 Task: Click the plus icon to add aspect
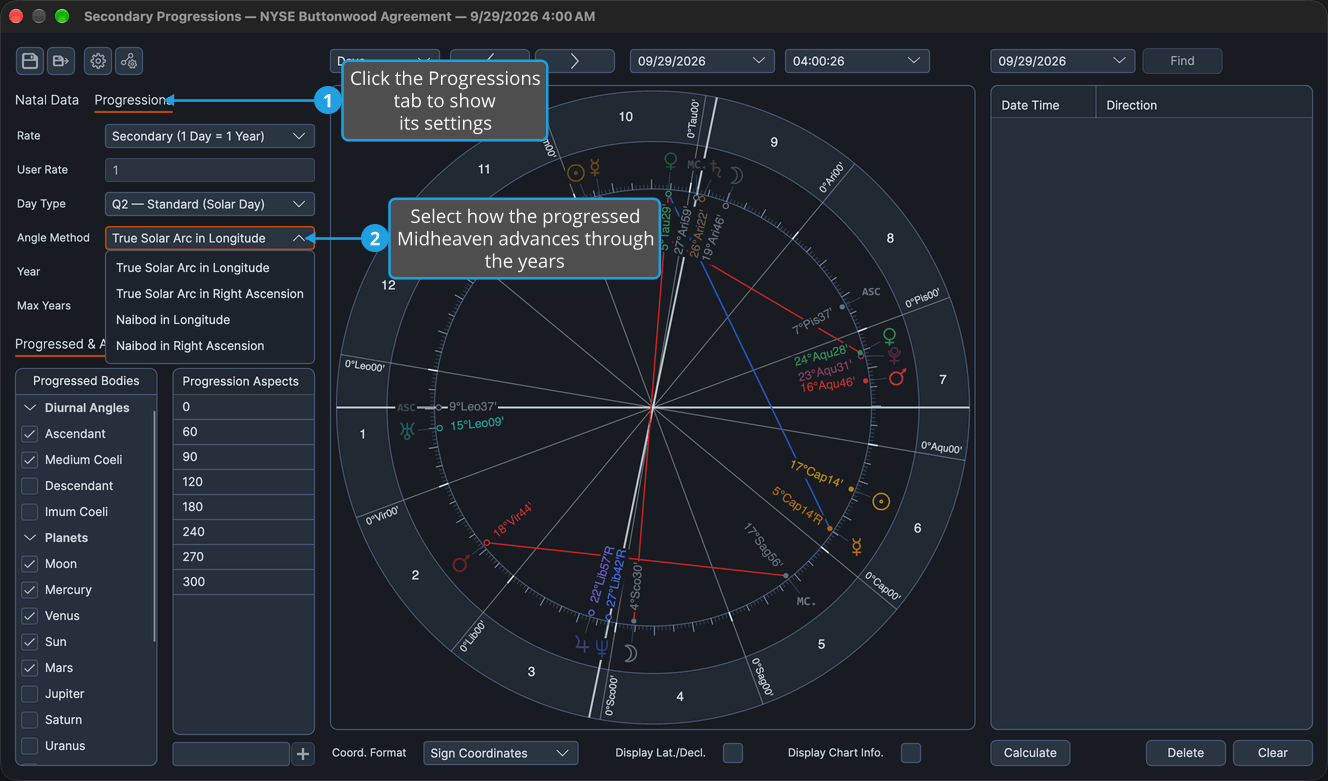point(303,753)
